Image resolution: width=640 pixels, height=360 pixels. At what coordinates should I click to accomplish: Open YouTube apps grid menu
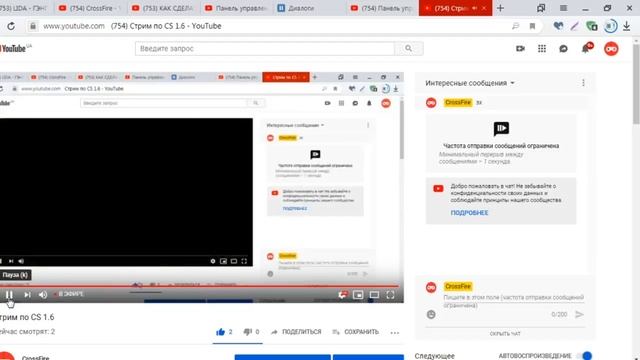(542, 49)
